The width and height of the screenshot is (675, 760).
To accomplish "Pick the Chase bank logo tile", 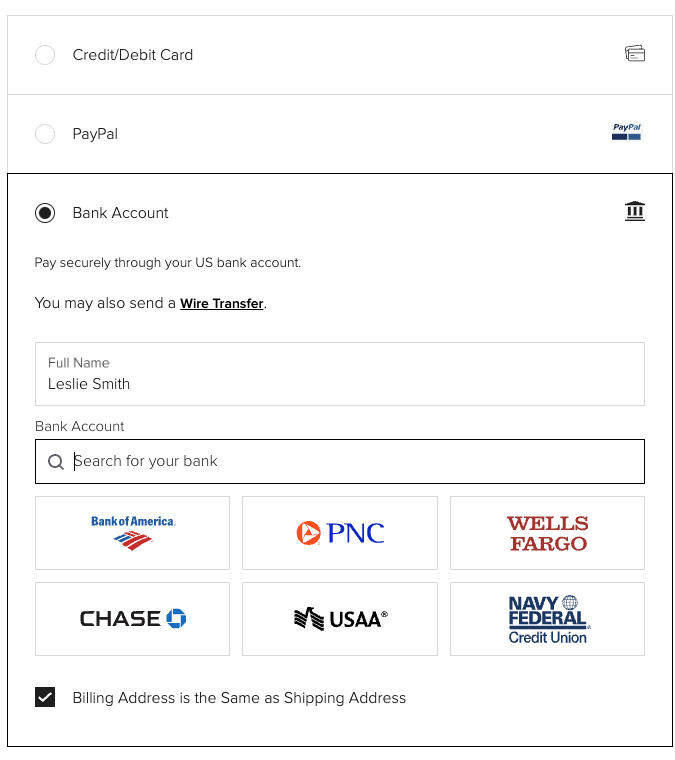I will tap(132, 619).
